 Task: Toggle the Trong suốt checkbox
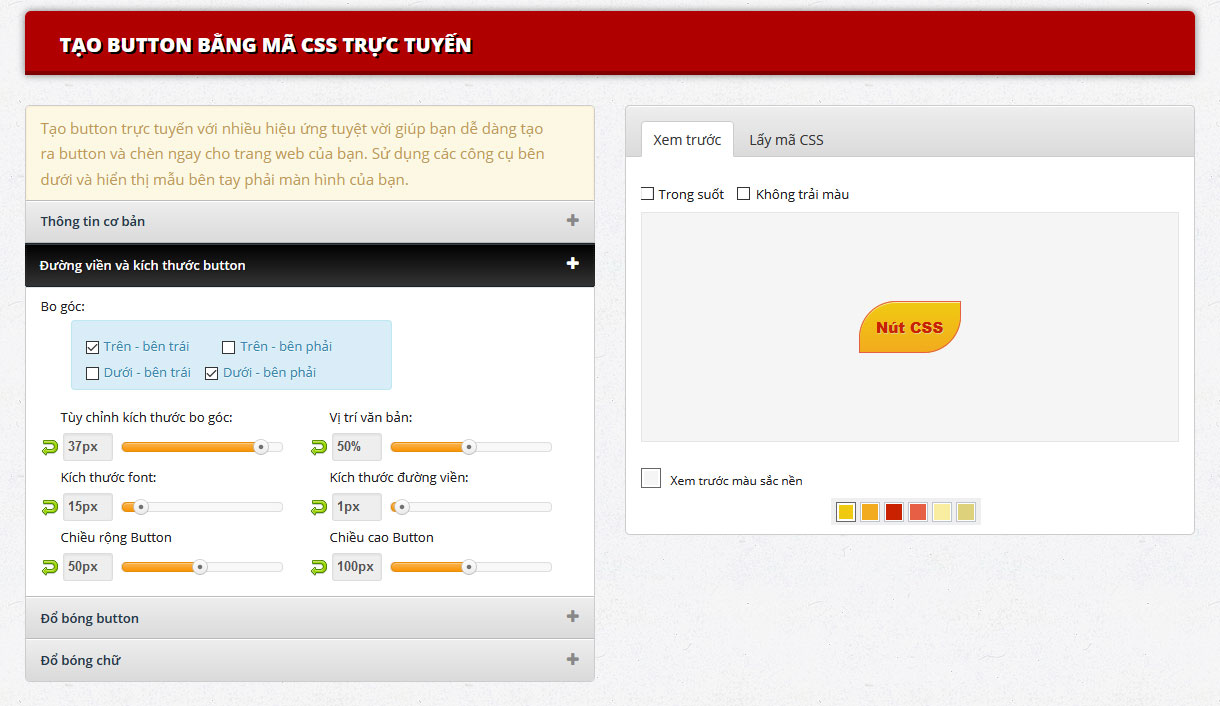tap(648, 194)
